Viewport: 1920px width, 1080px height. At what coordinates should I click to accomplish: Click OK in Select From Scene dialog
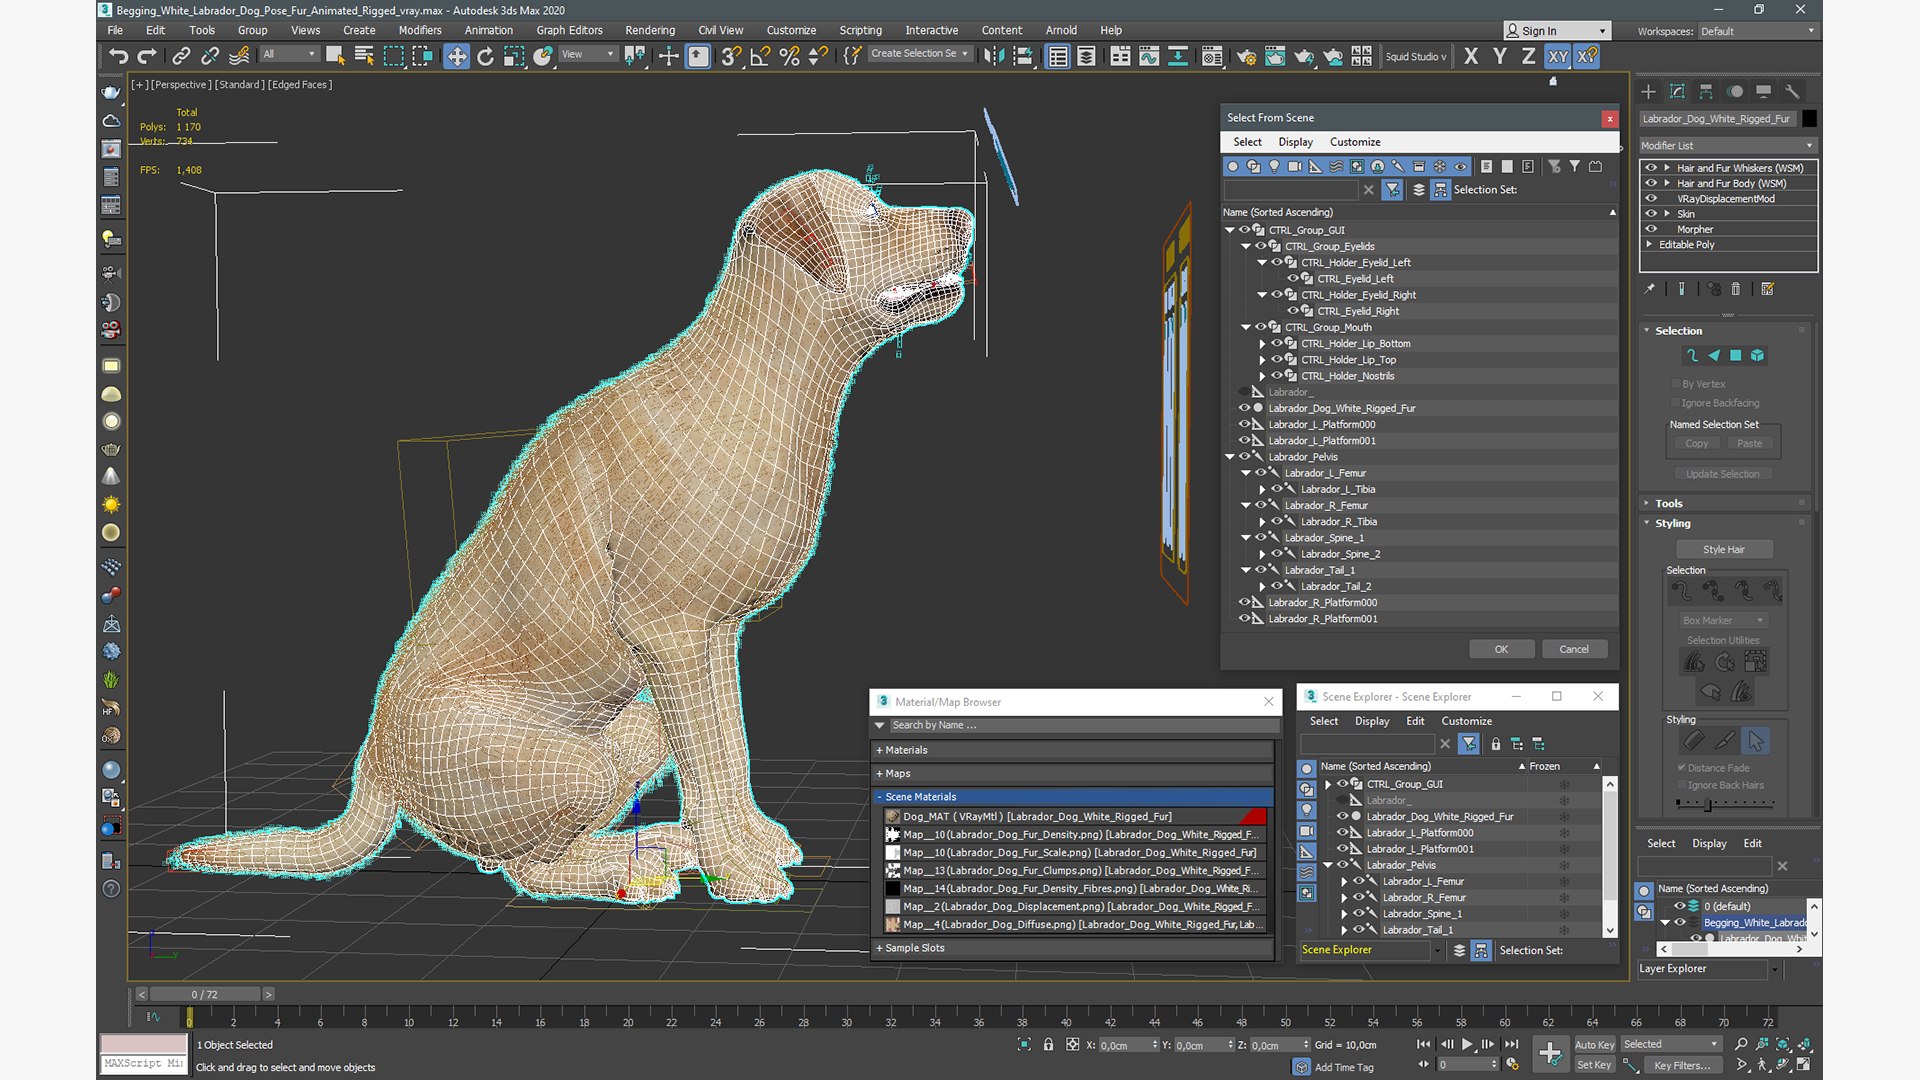coord(1501,649)
